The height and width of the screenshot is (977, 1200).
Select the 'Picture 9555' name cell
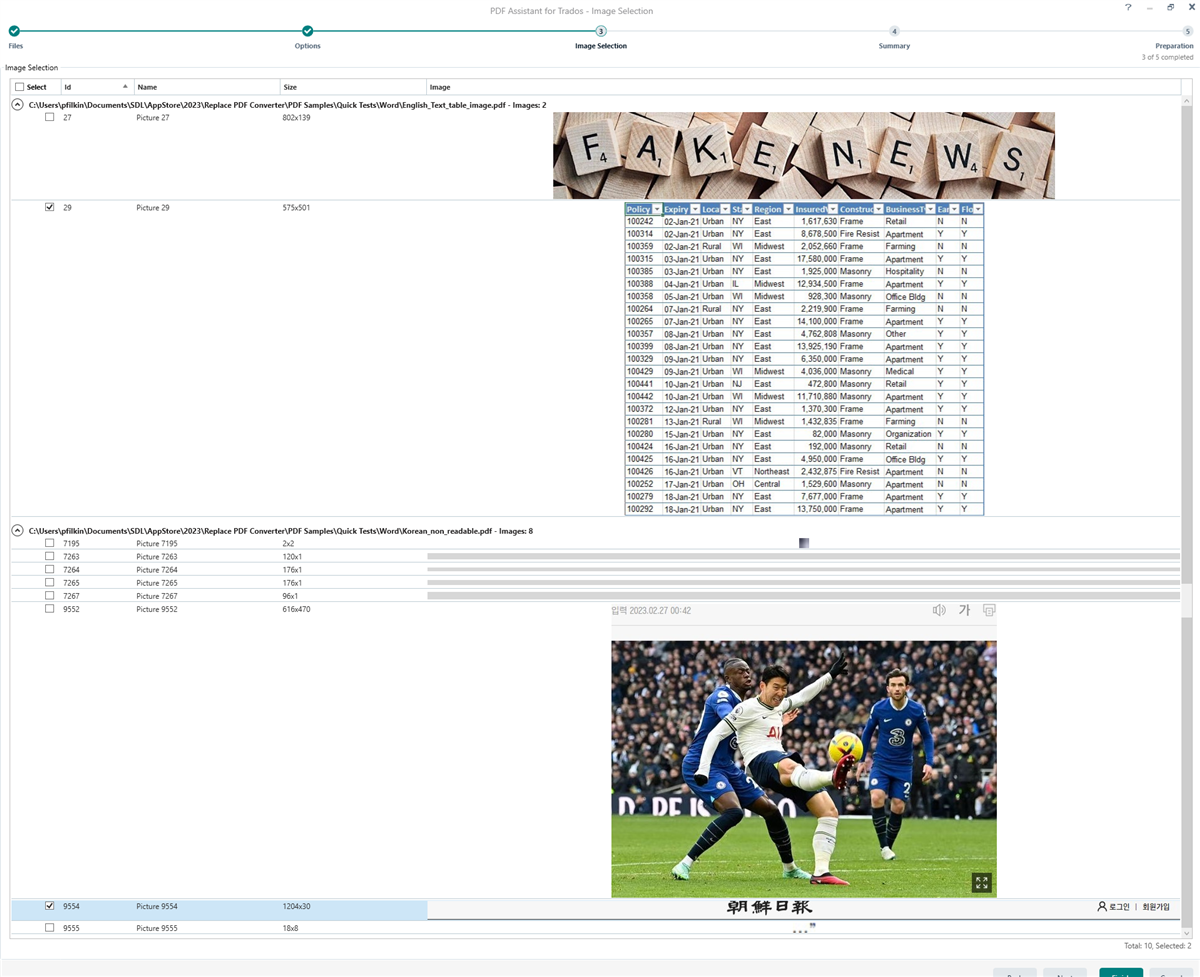[x=157, y=929]
